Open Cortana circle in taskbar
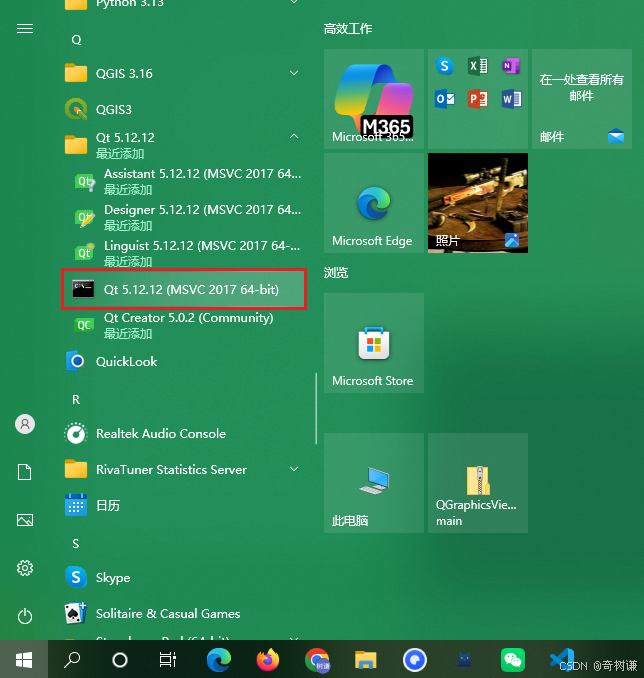This screenshot has height=678, width=644. point(120,659)
